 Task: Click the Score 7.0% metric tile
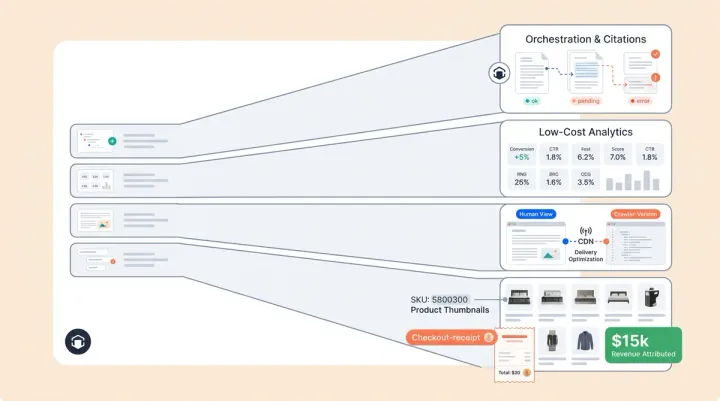click(x=618, y=154)
